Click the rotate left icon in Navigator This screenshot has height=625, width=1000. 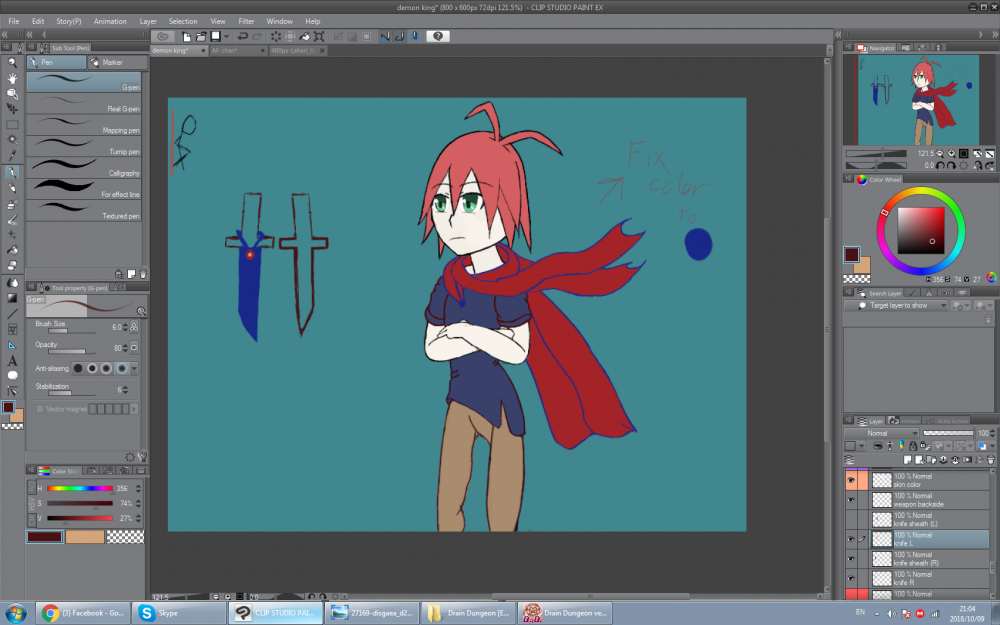click(x=940, y=165)
